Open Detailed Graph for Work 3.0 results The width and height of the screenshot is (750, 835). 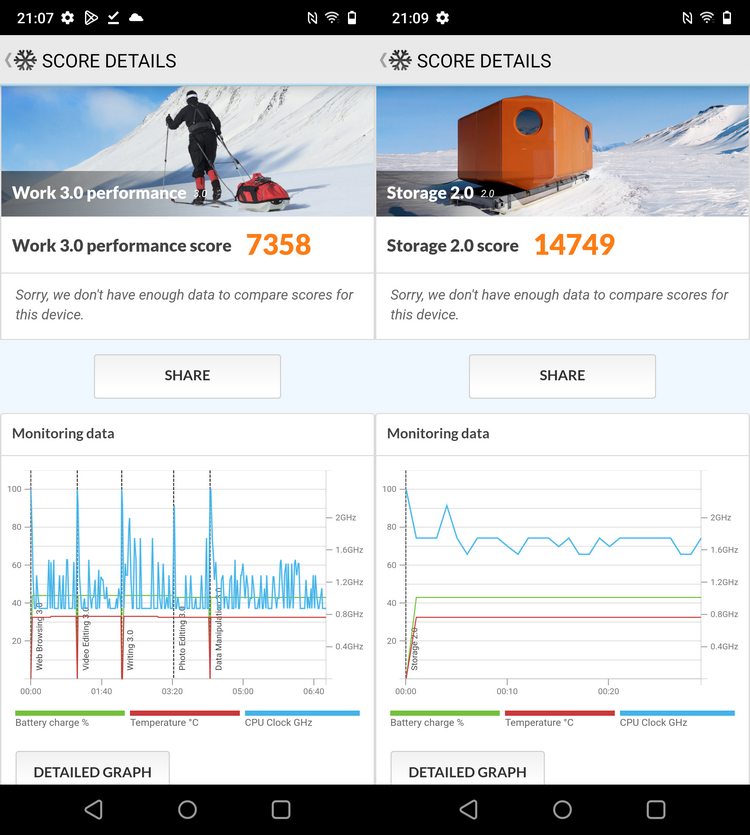coord(93,768)
